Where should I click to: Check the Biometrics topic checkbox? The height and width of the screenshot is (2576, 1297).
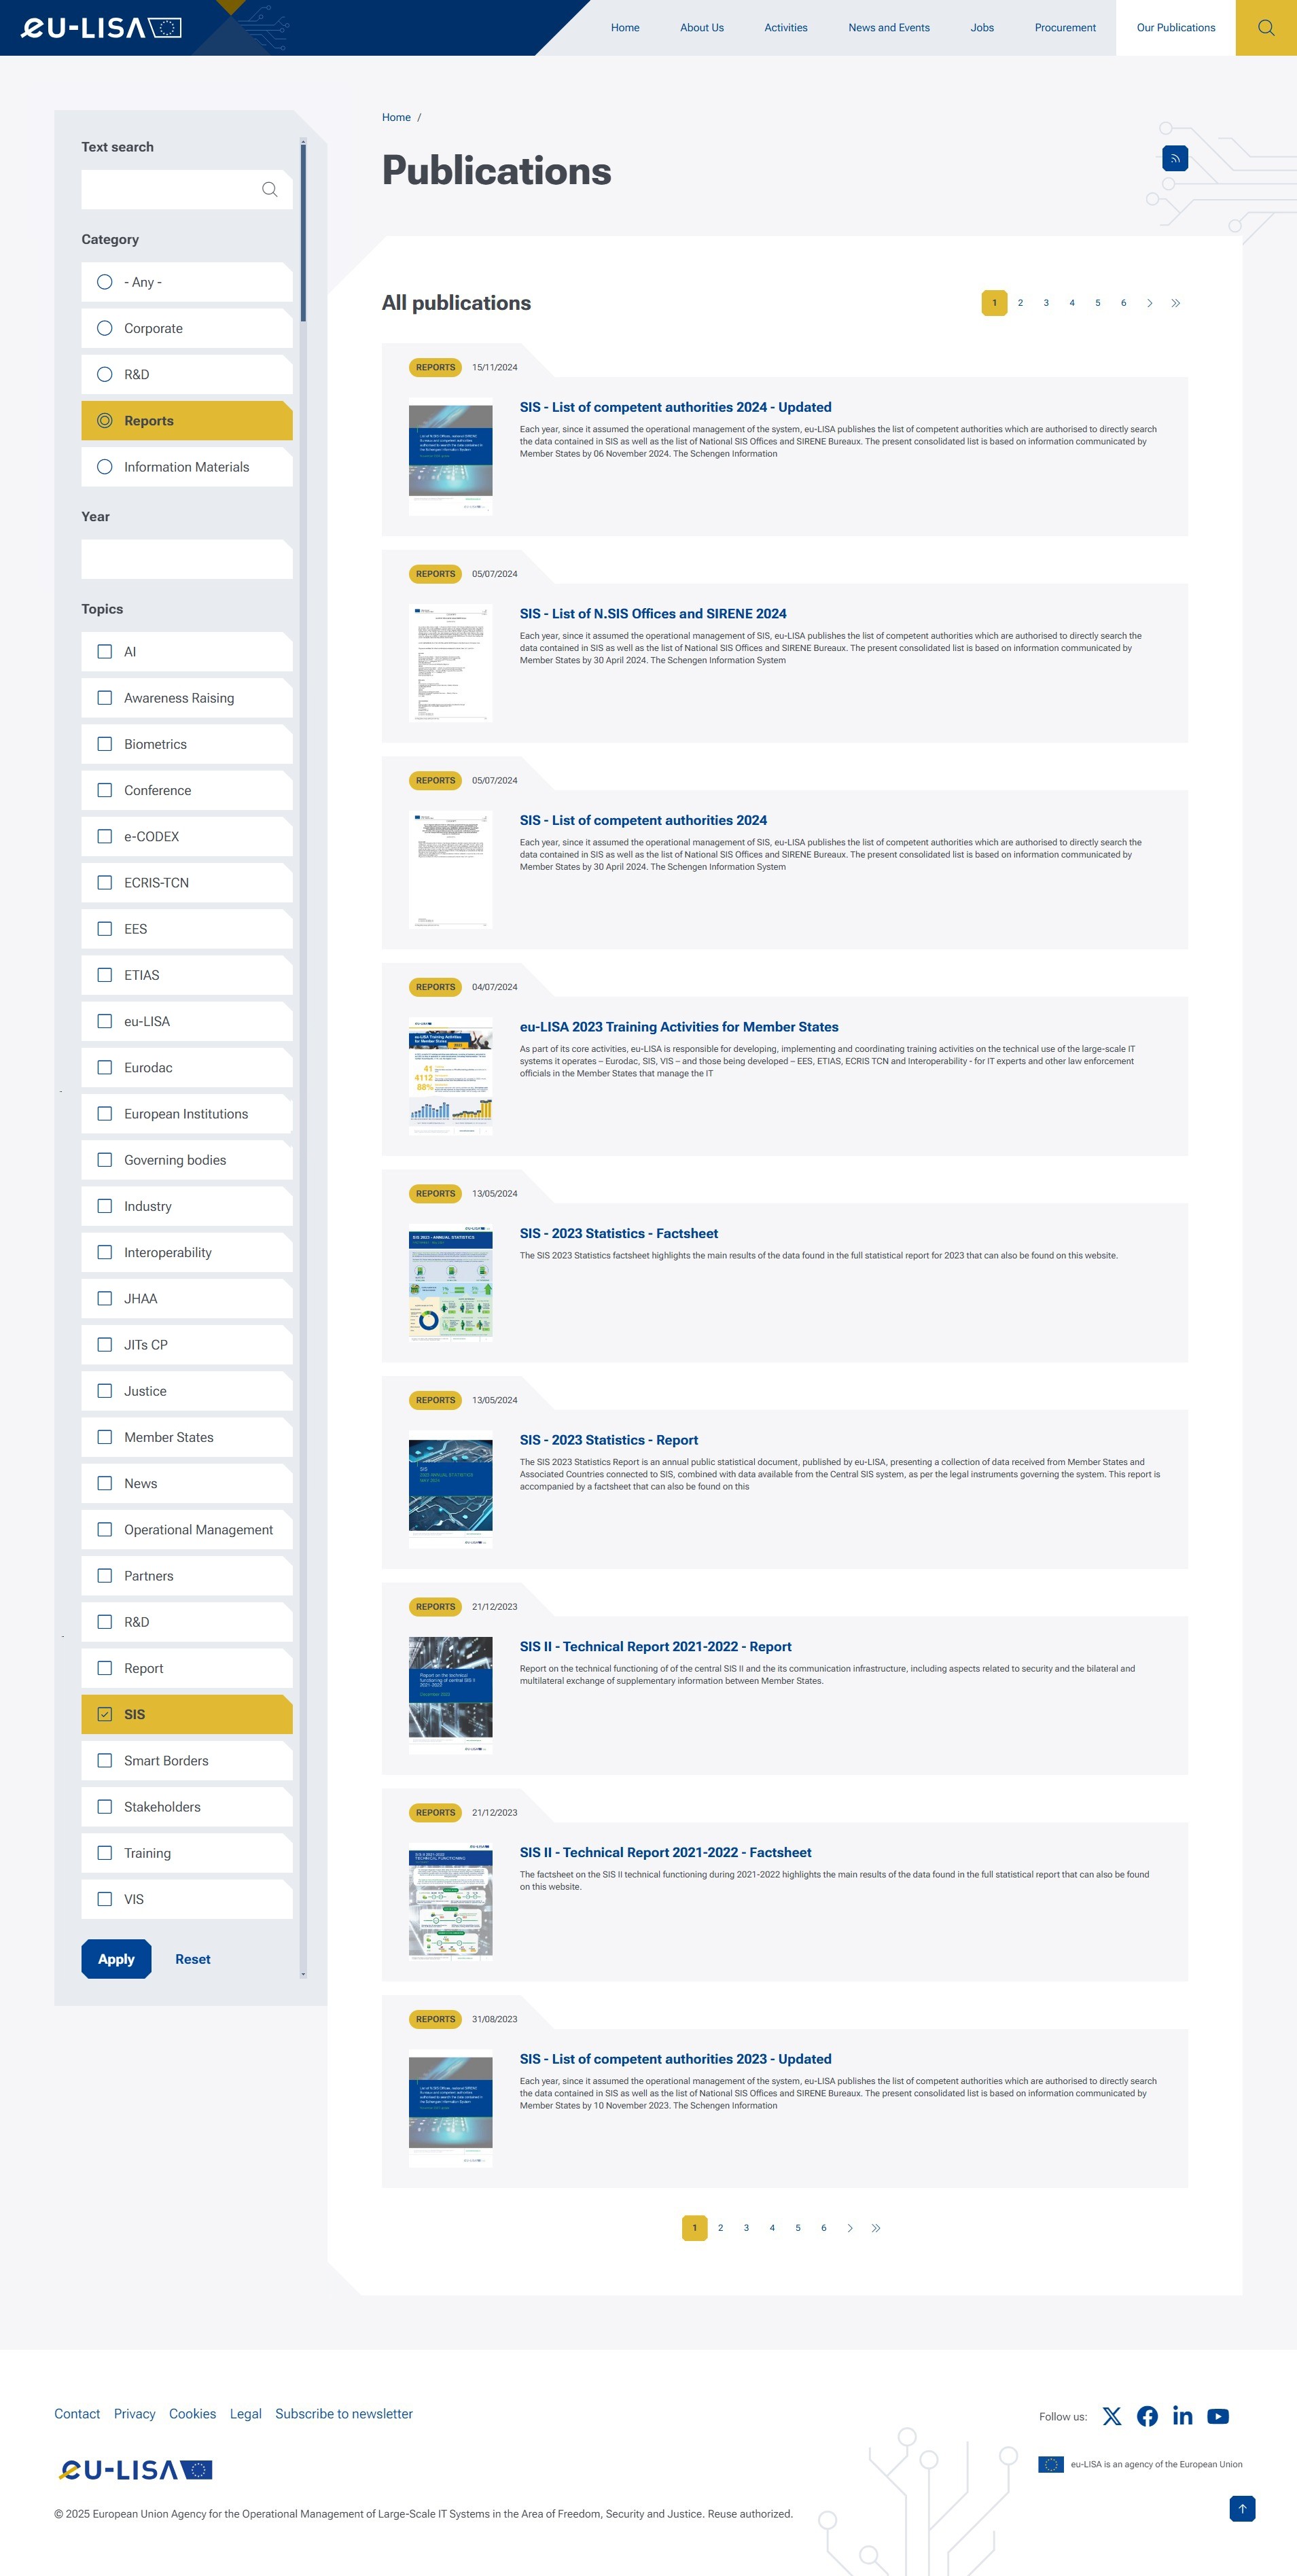(105, 744)
